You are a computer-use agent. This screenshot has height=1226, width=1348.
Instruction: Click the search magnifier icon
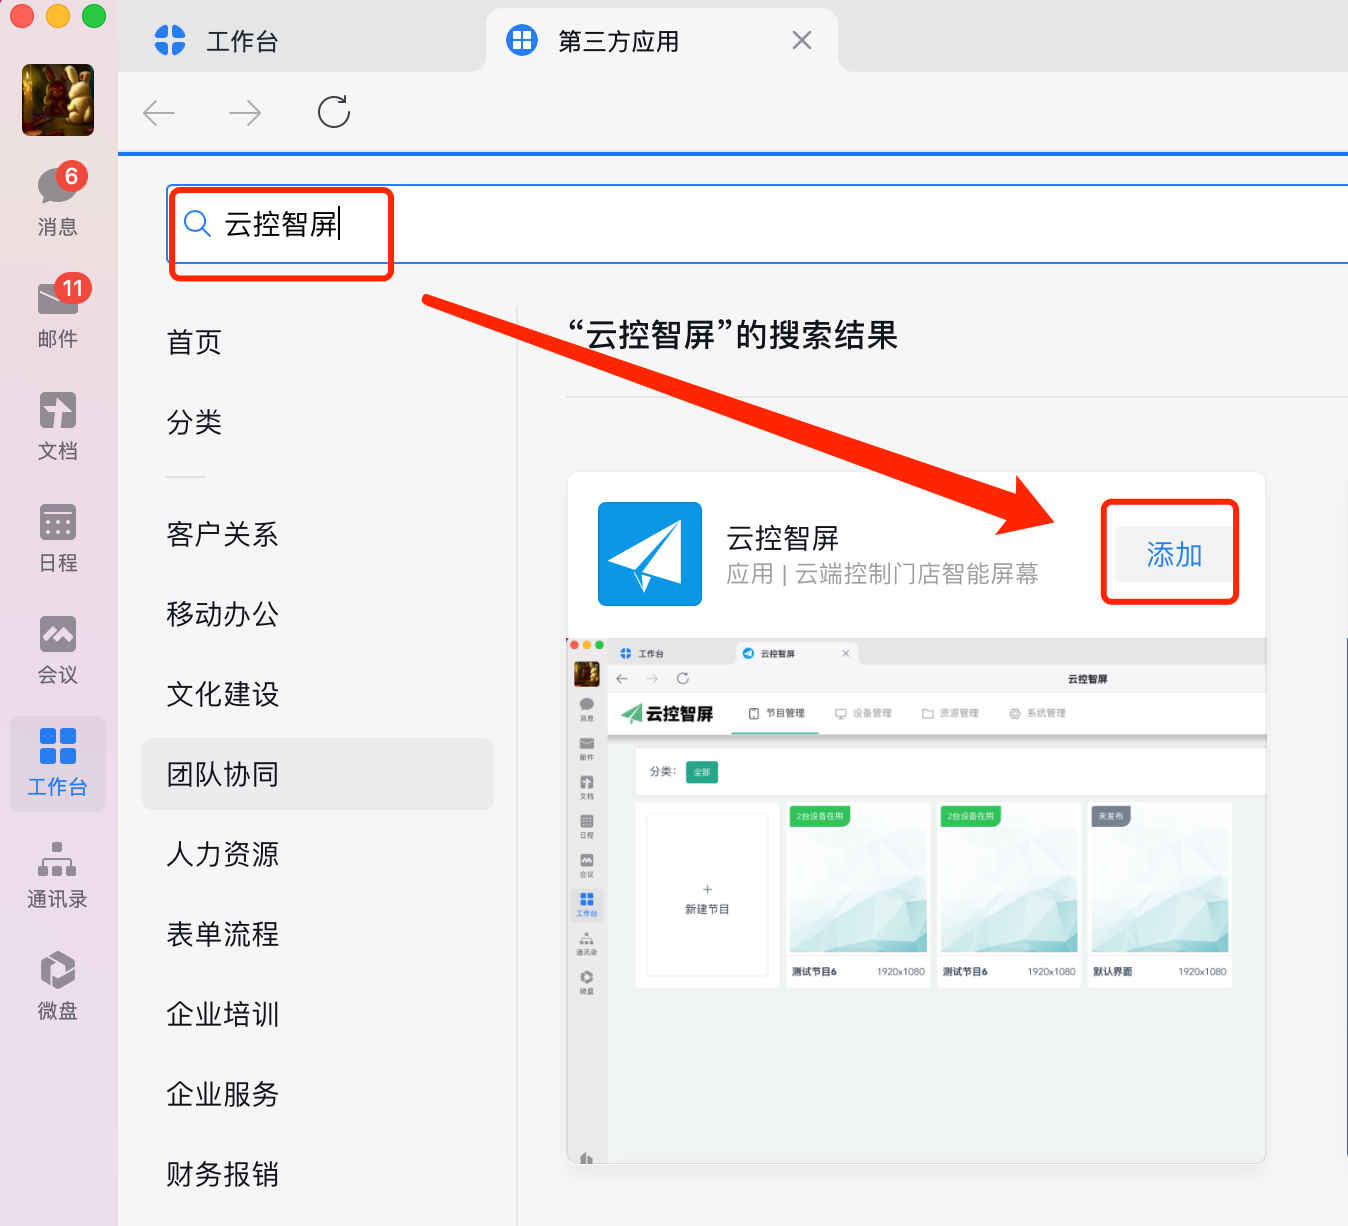pyautogui.click(x=198, y=224)
